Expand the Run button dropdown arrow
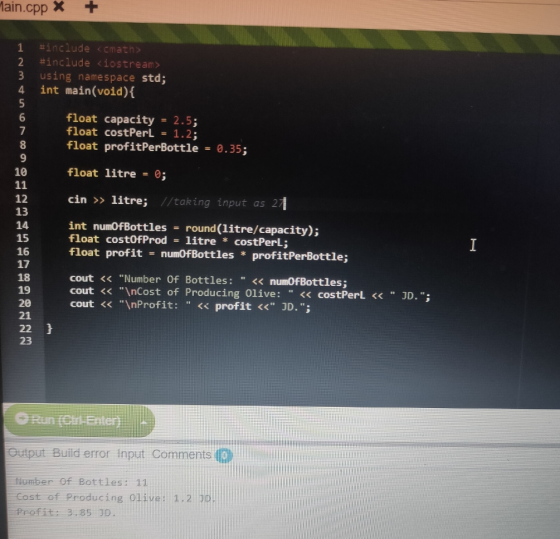The height and width of the screenshot is (539, 560). coord(144,422)
